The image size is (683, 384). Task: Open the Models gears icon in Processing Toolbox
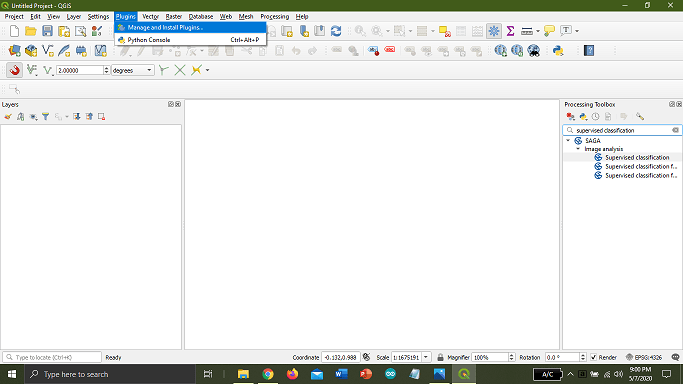(571, 117)
